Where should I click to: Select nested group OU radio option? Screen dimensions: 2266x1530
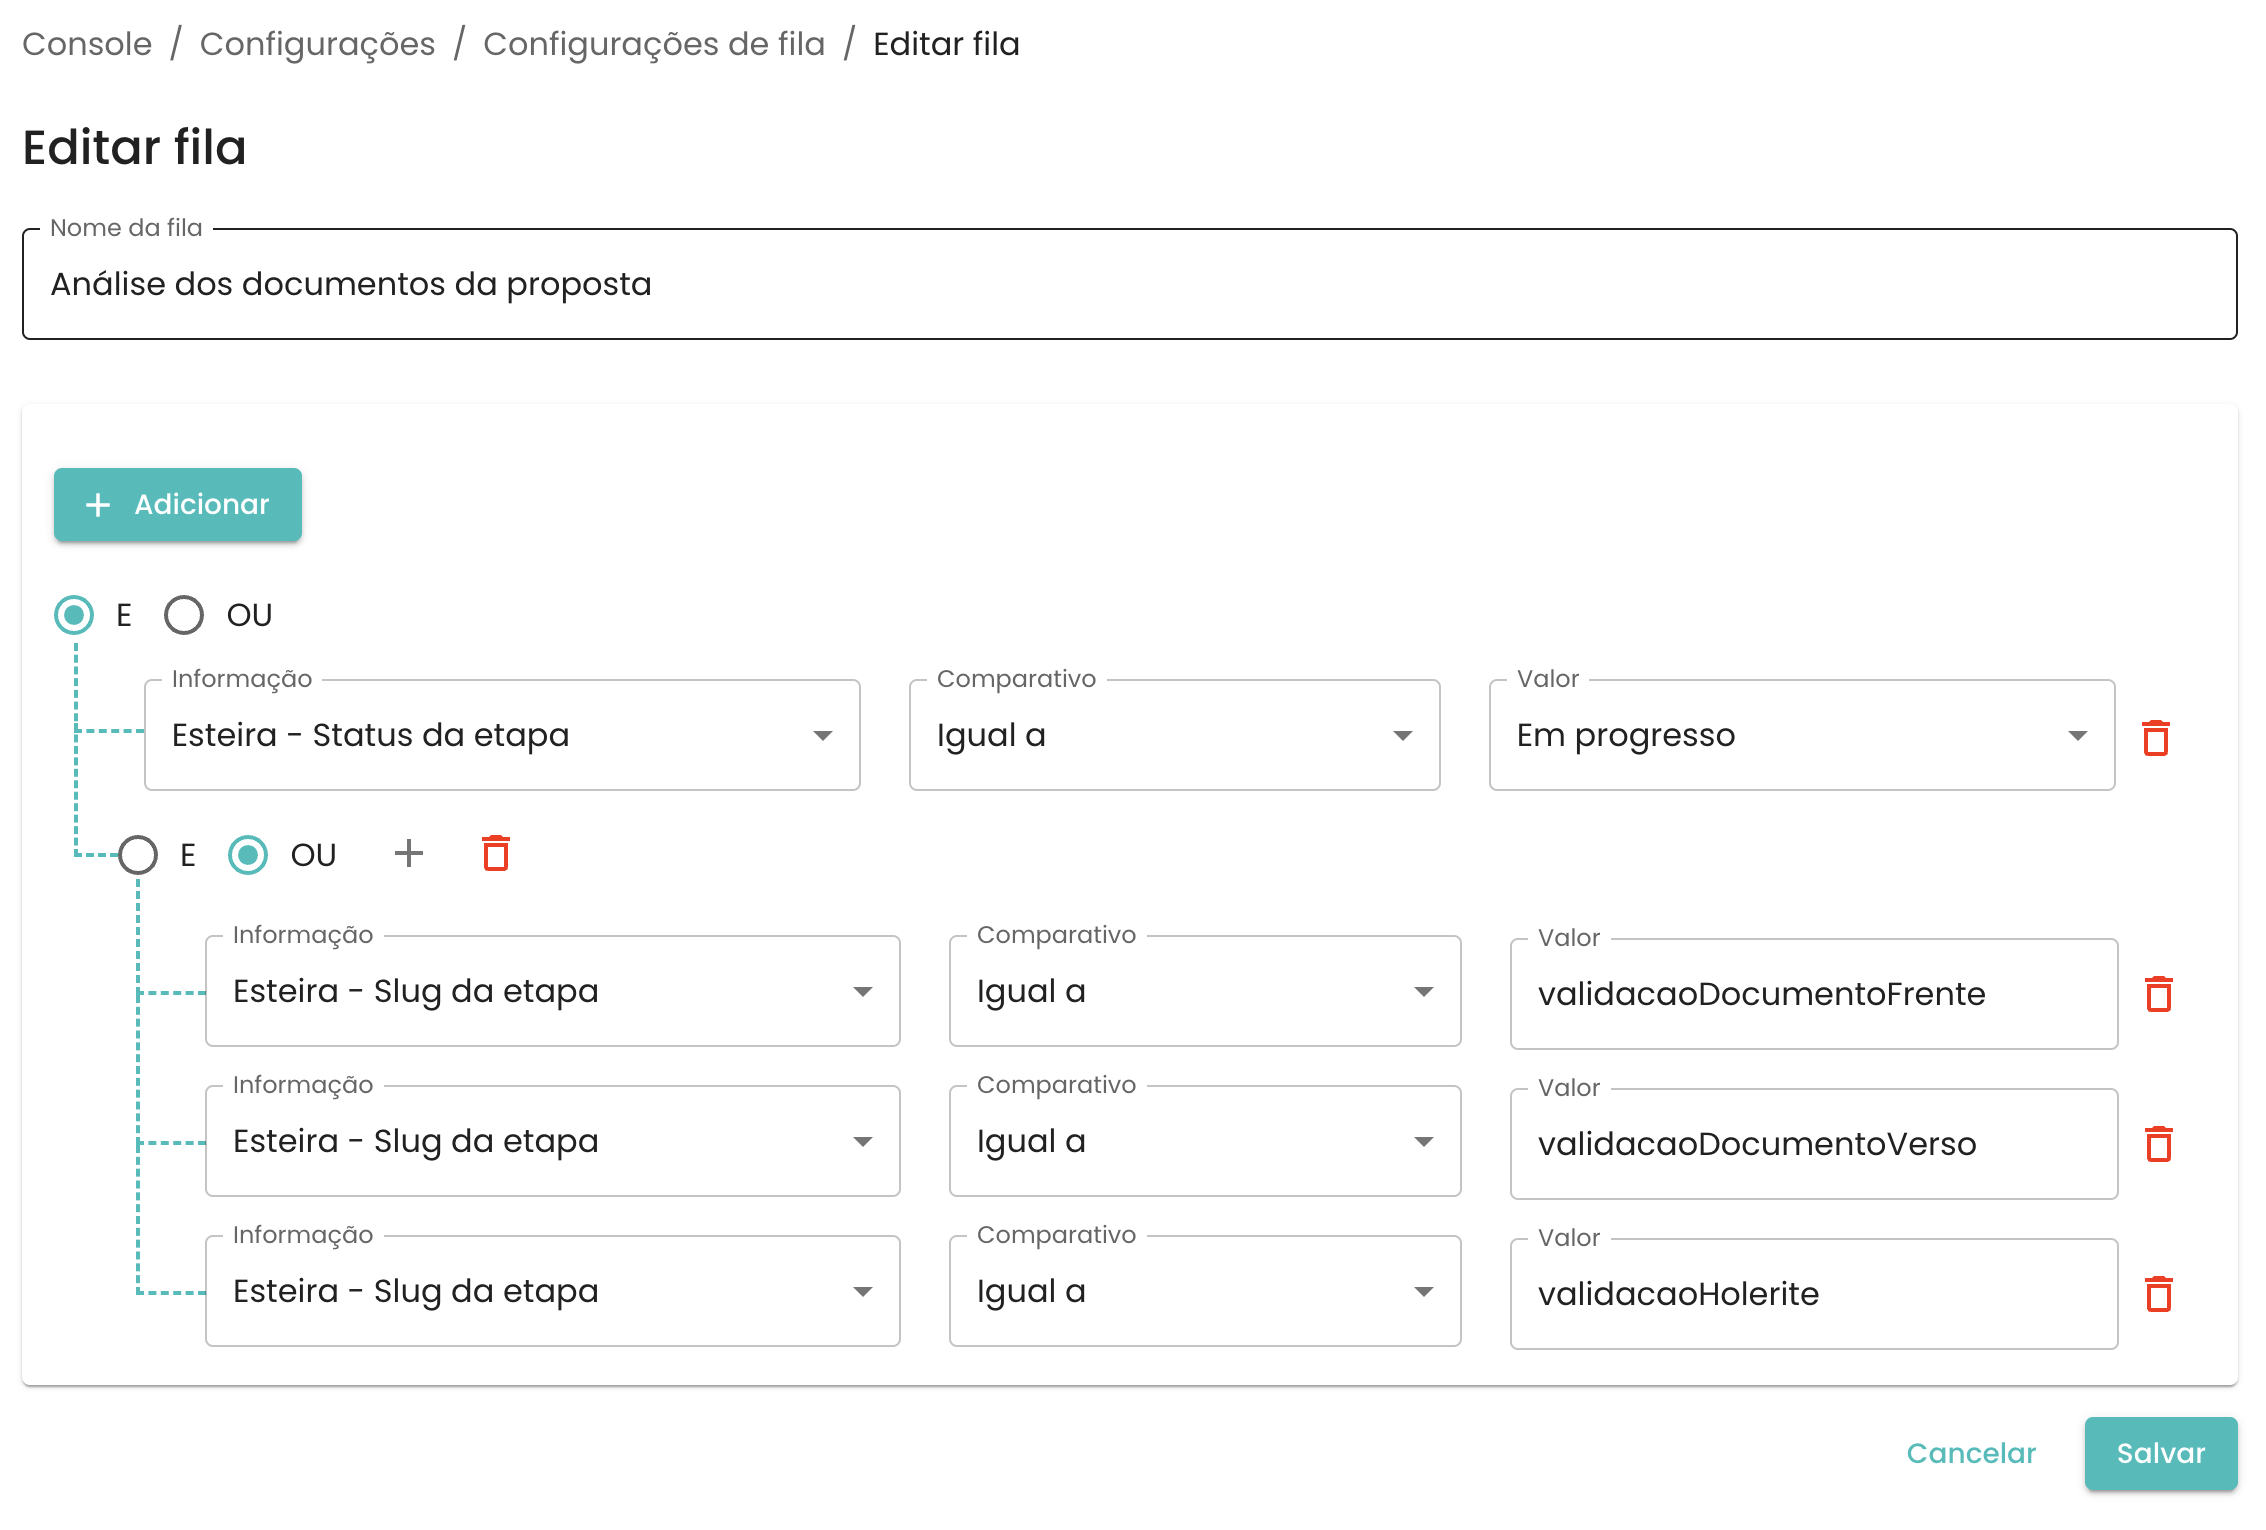coord(248,855)
